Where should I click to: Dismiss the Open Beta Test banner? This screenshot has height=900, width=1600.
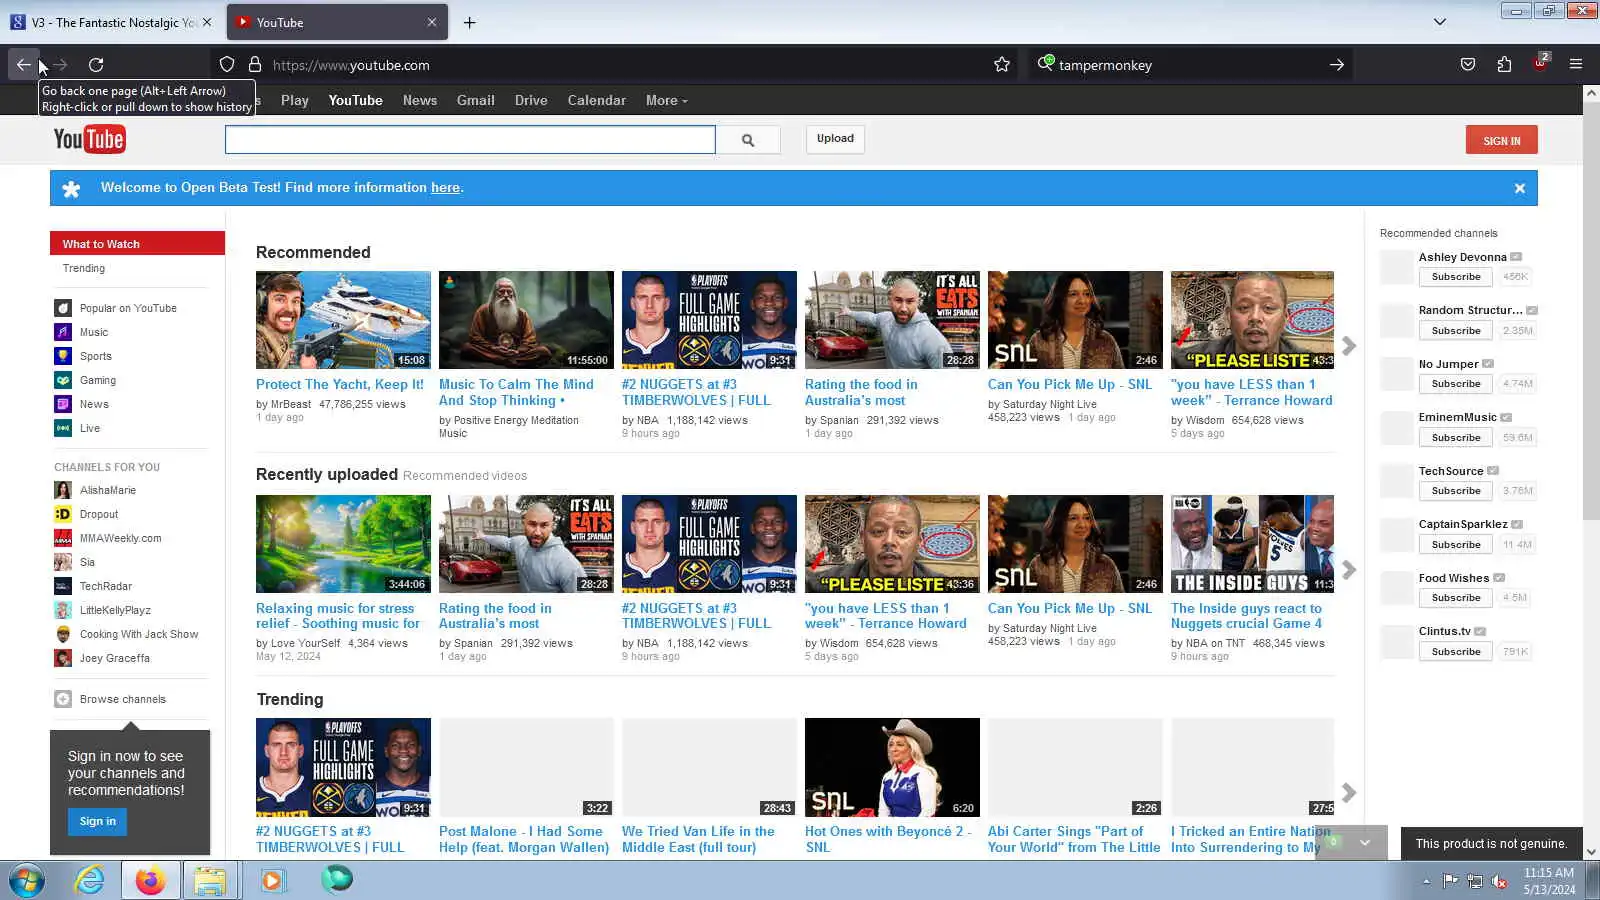[x=1519, y=188]
